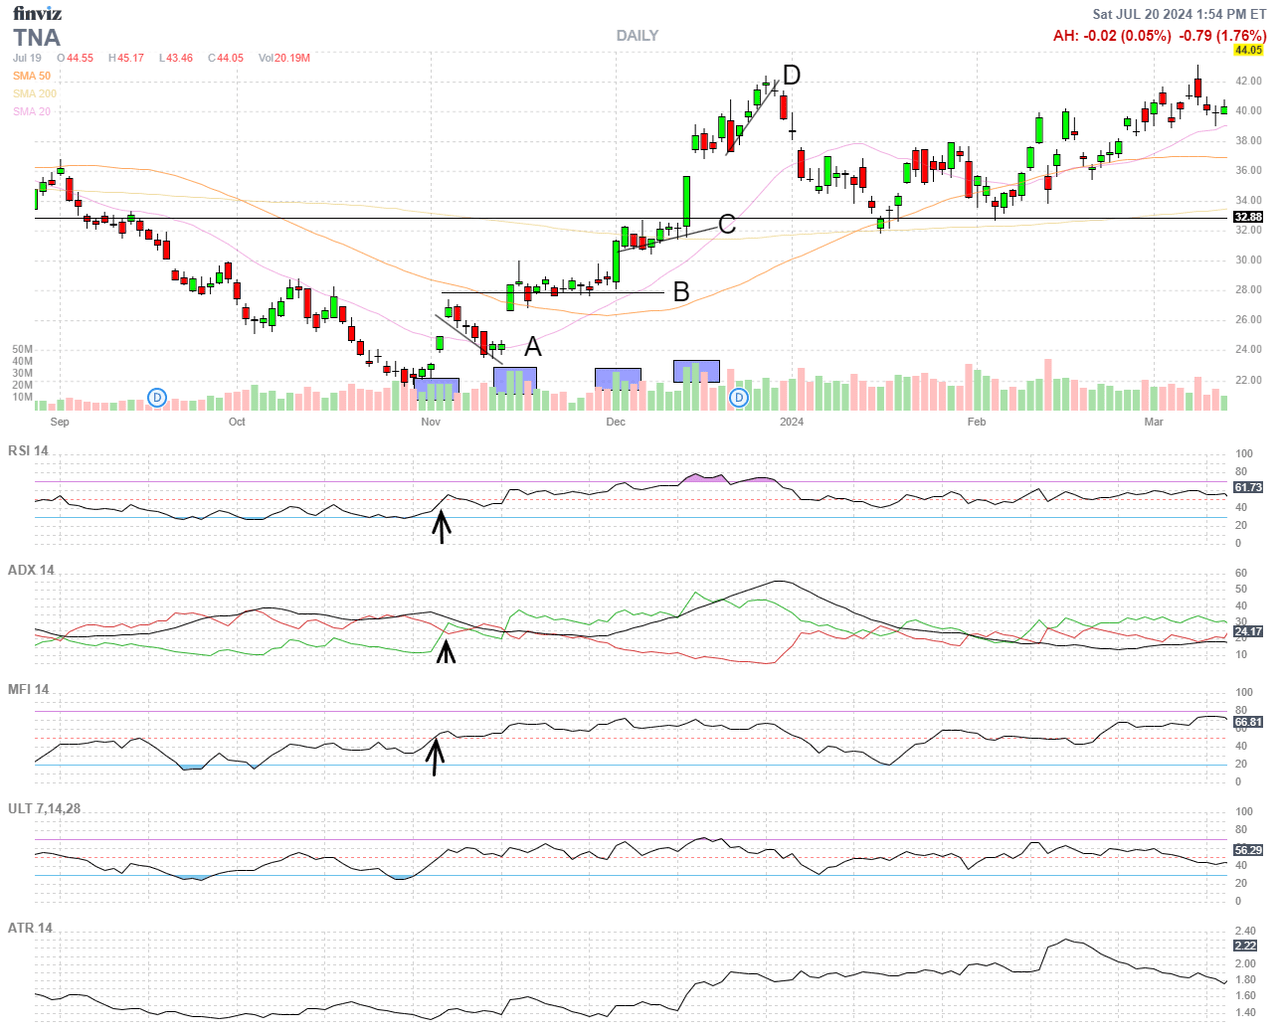Click the Dec label on time axis
Image resolution: width=1280 pixels, height=1036 pixels.
click(x=616, y=422)
